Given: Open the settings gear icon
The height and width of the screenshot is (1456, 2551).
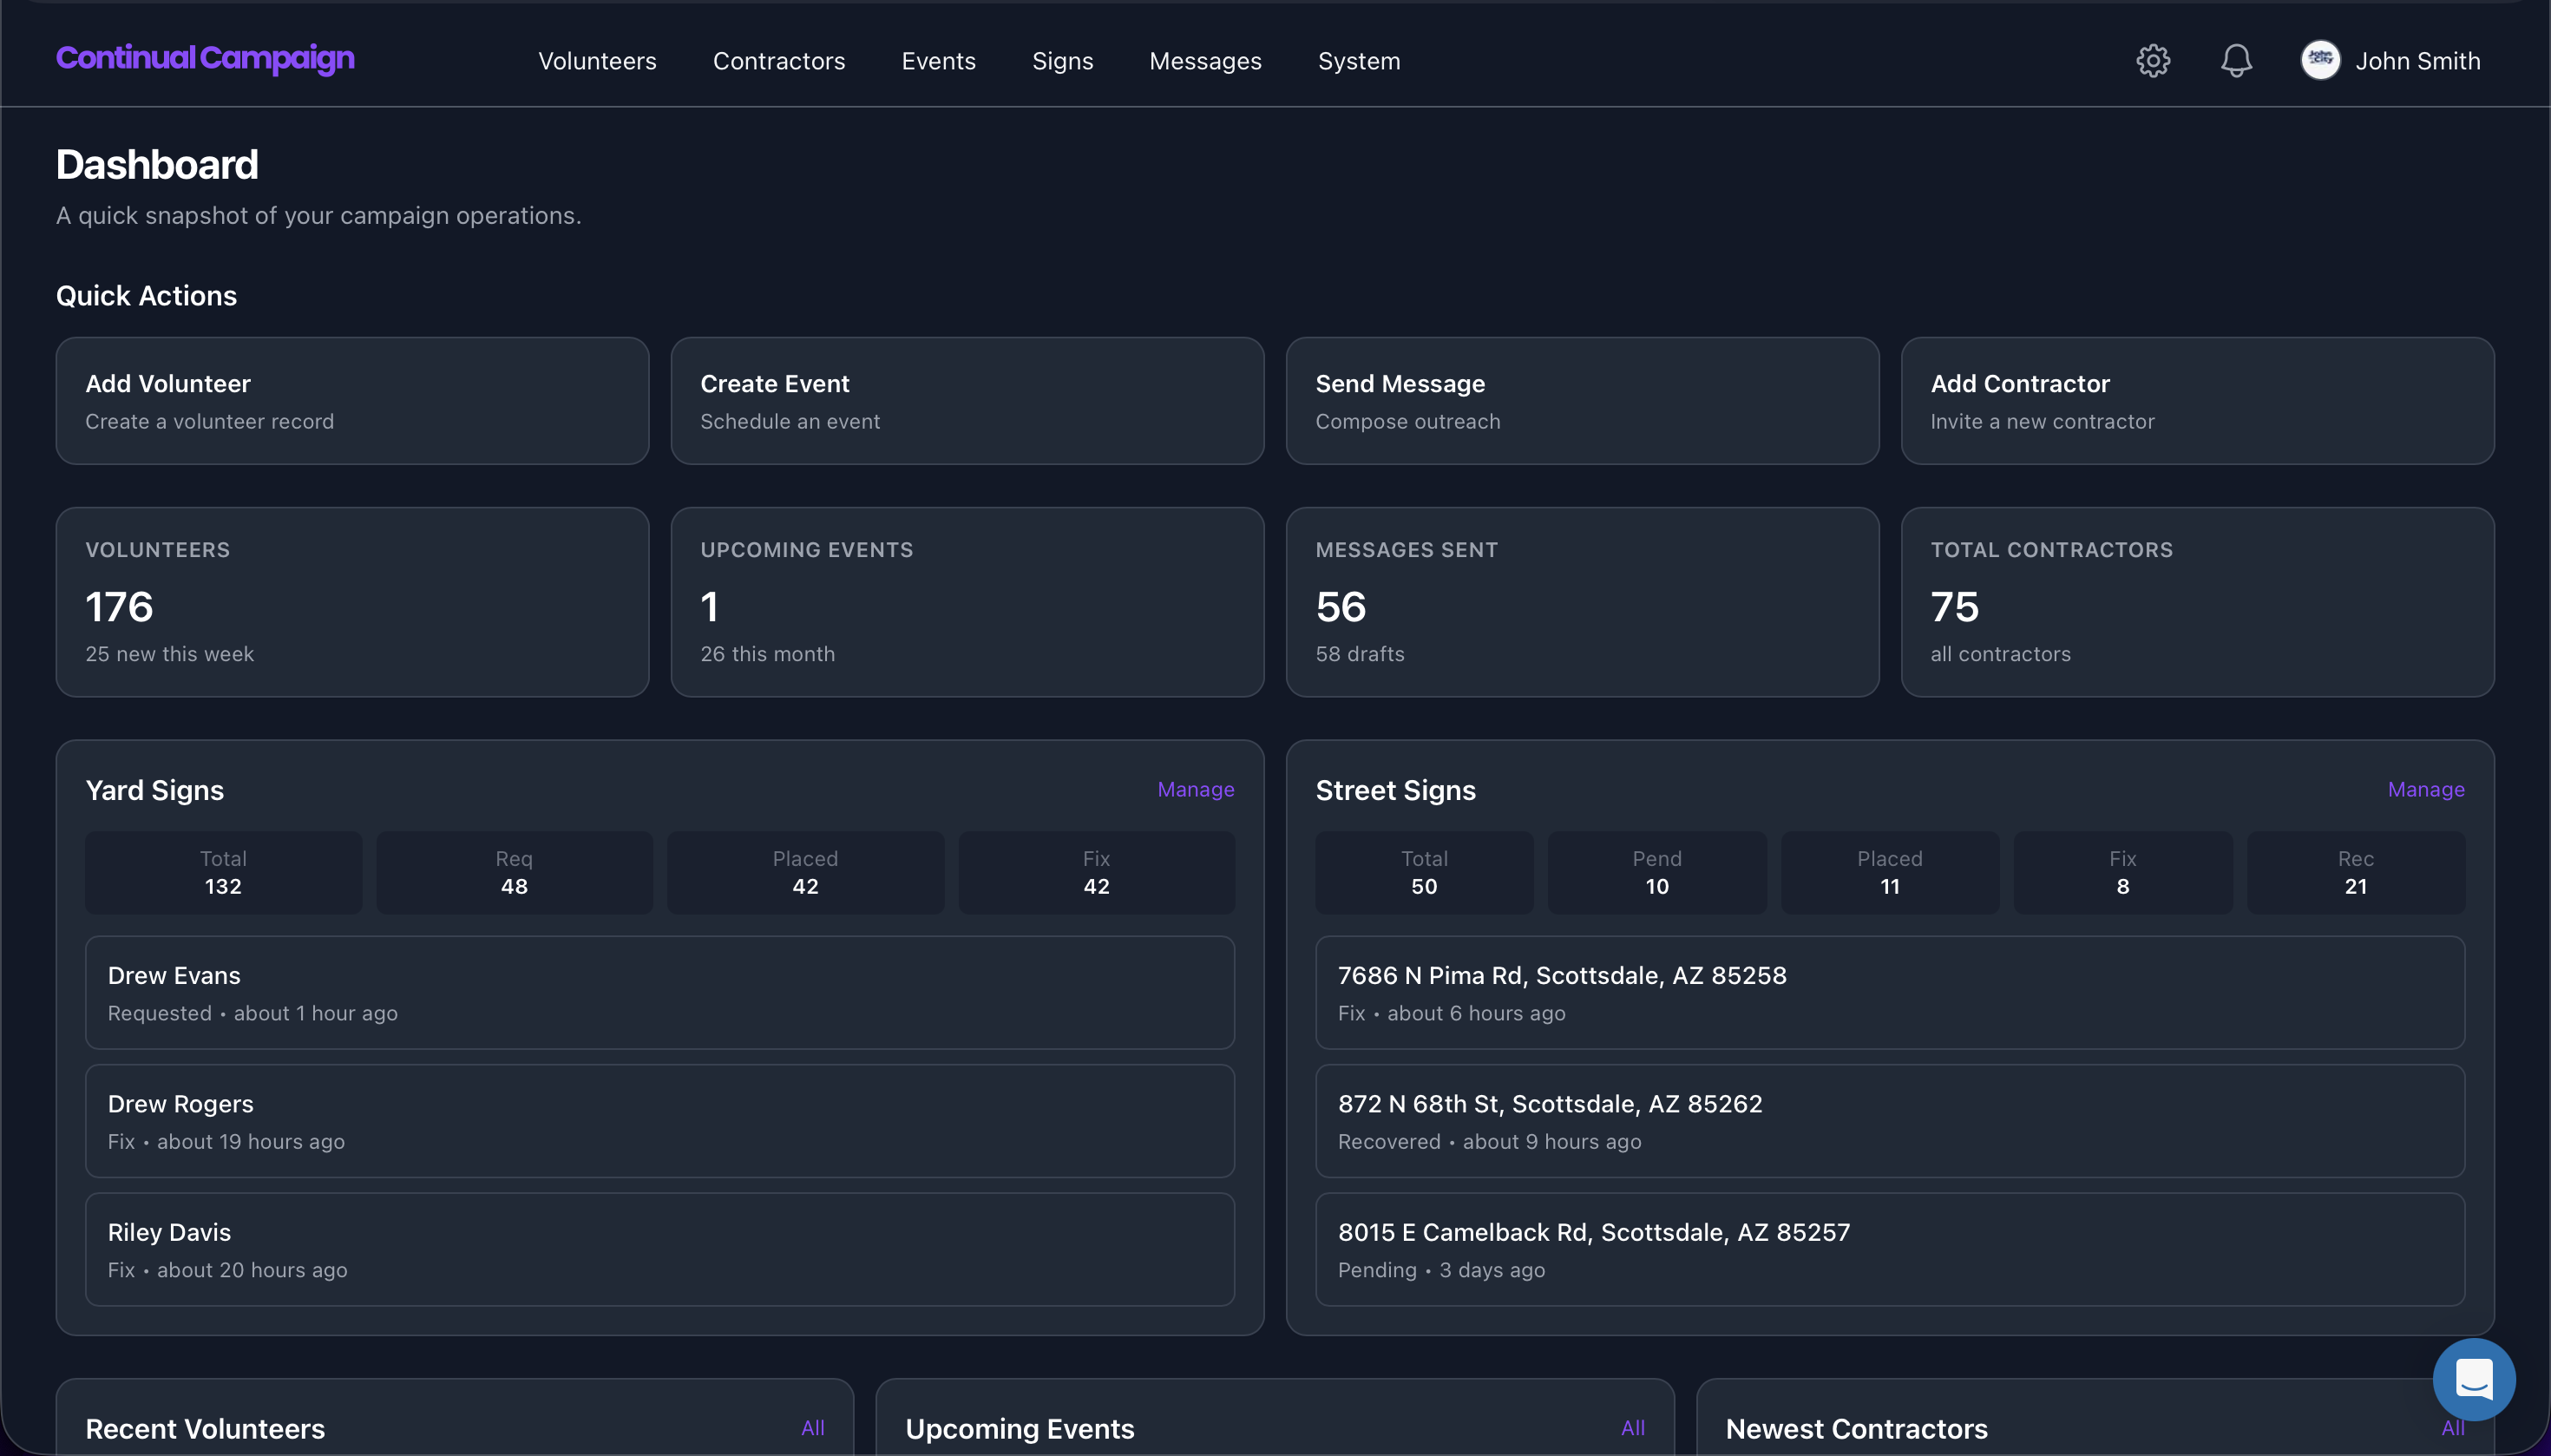Looking at the screenshot, I should [2152, 61].
